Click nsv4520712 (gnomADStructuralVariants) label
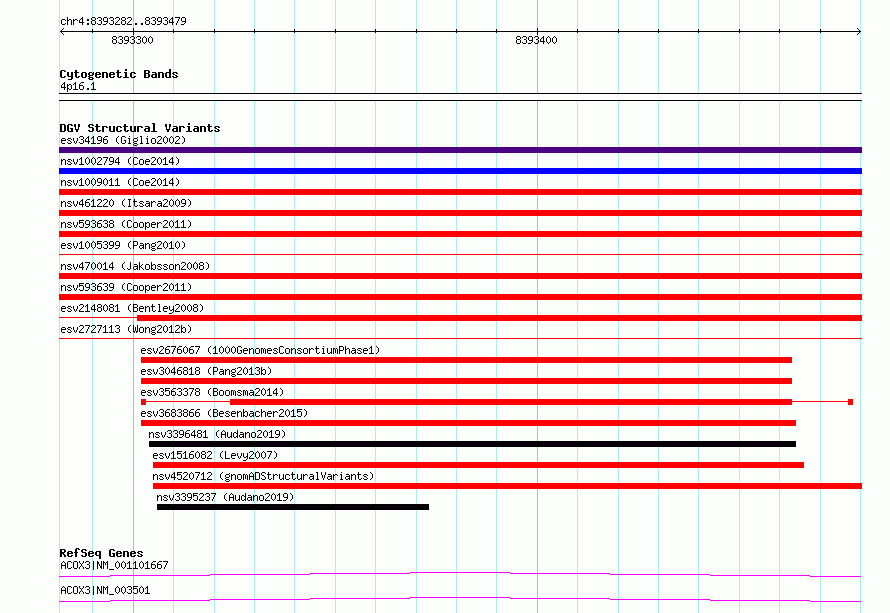The height and width of the screenshot is (613, 890). (263, 476)
